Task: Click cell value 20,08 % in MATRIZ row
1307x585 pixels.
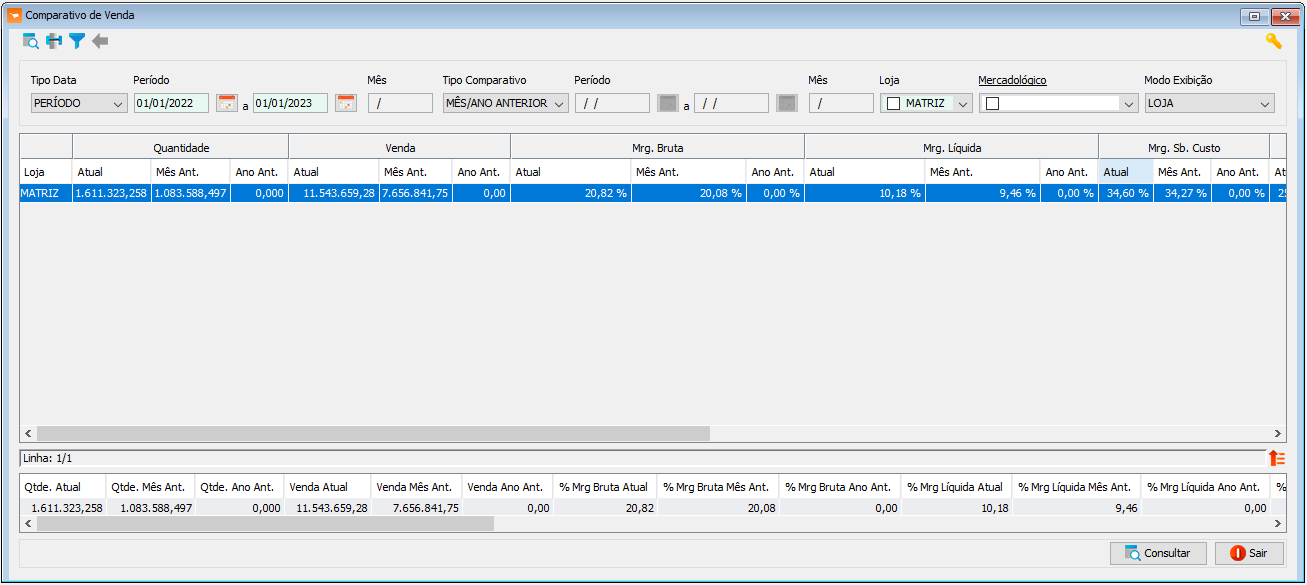Action: click(x=688, y=193)
